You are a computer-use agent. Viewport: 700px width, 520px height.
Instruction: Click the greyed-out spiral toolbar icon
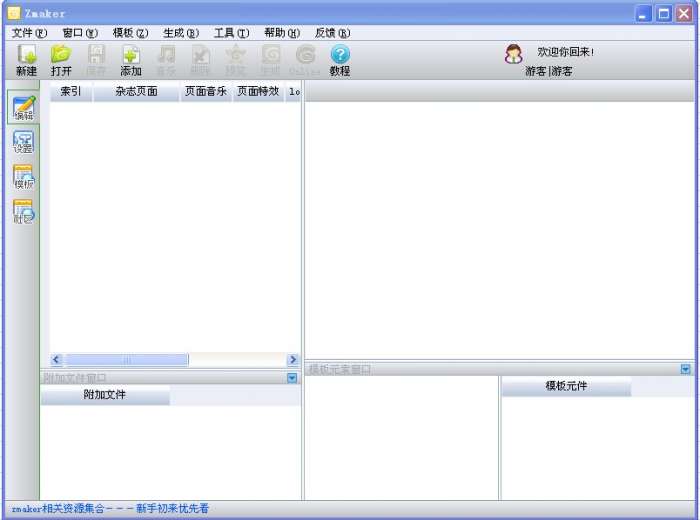[271, 54]
